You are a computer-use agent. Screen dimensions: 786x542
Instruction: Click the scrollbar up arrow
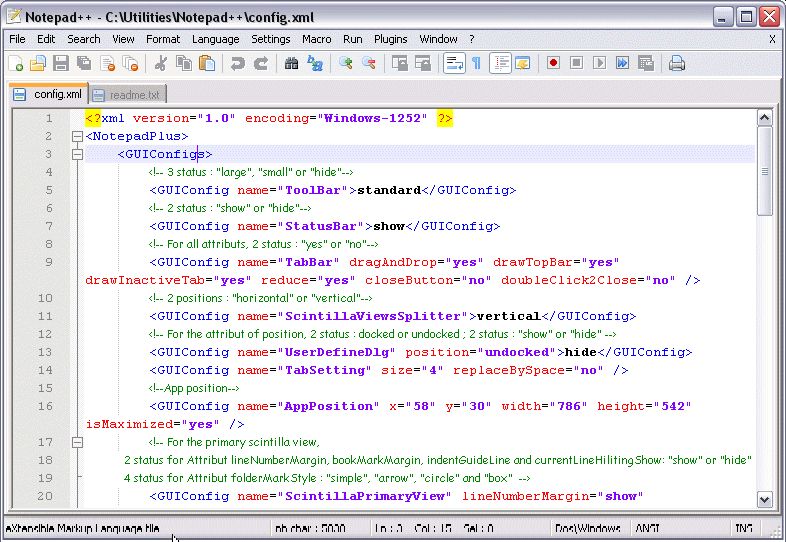click(764, 118)
